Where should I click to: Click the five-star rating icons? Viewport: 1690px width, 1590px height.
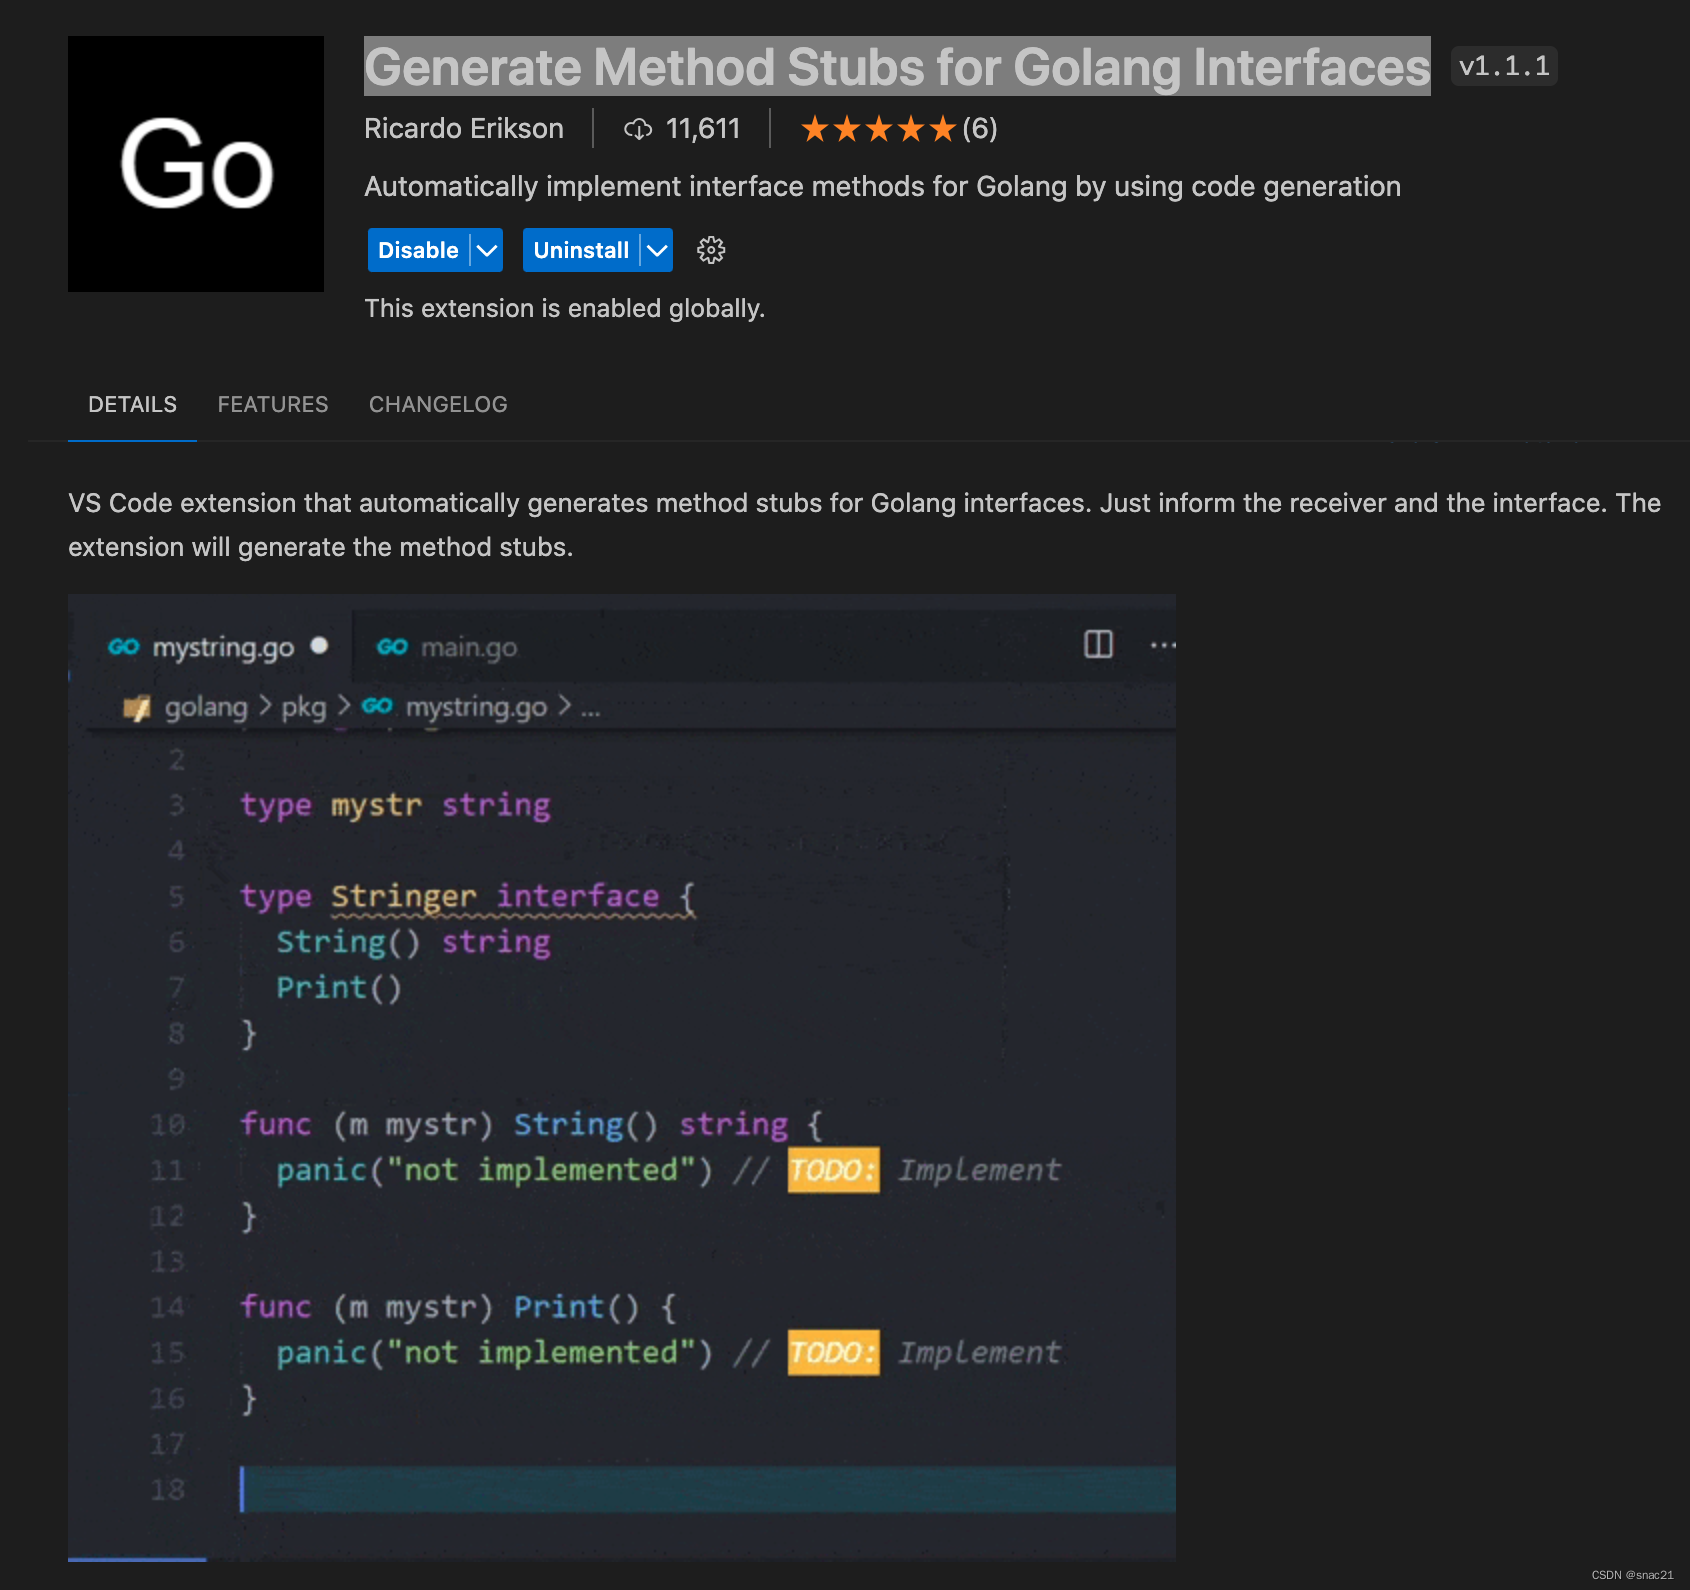878,129
